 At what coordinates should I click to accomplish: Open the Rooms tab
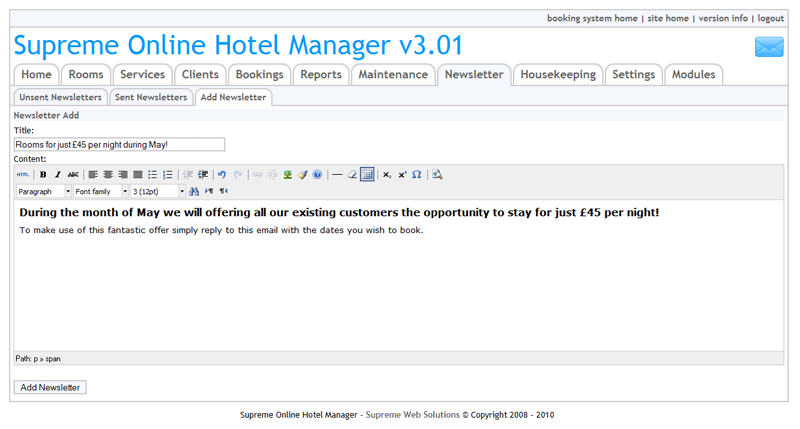[86, 74]
